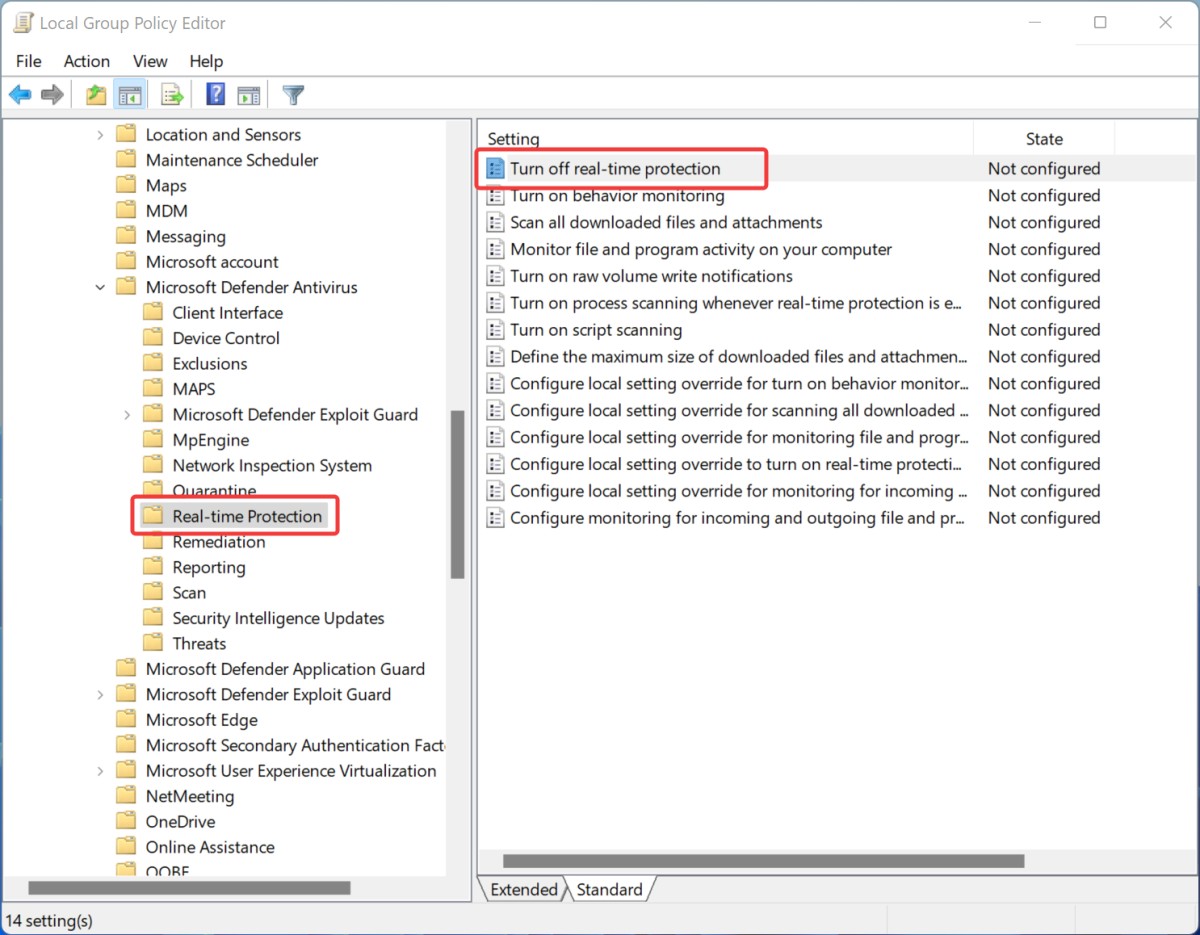This screenshot has width=1200, height=935.
Task: Click the settings list horizontal scrollbar thumb
Action: pyautogui.click(x=764, y=861)
